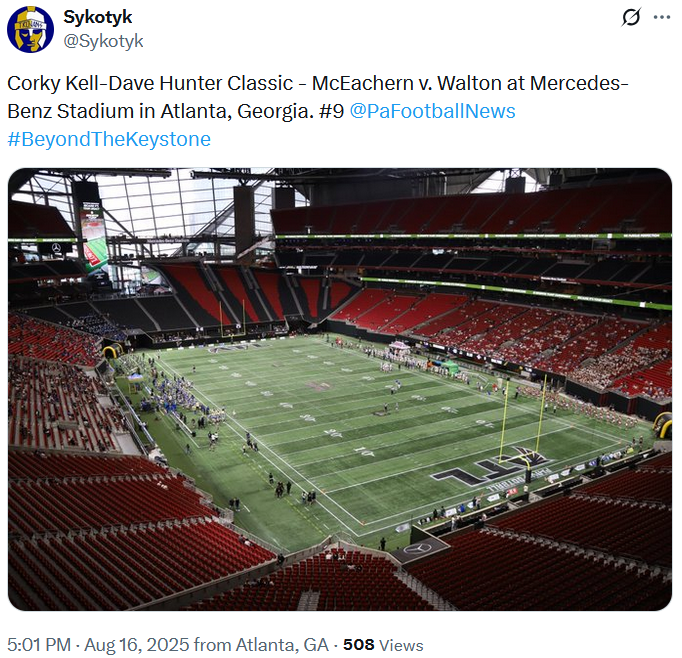Open the Sykotyk profile avatar
Image resolution: width=682 pixels, height=658 pixels.
30,30
